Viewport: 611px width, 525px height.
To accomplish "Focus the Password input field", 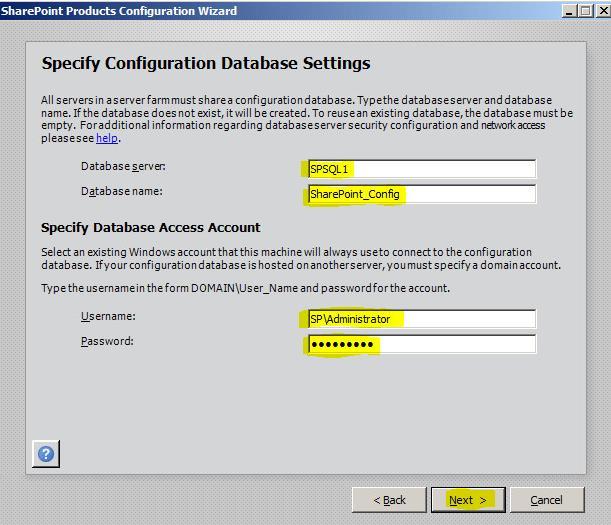I will 422,344.
